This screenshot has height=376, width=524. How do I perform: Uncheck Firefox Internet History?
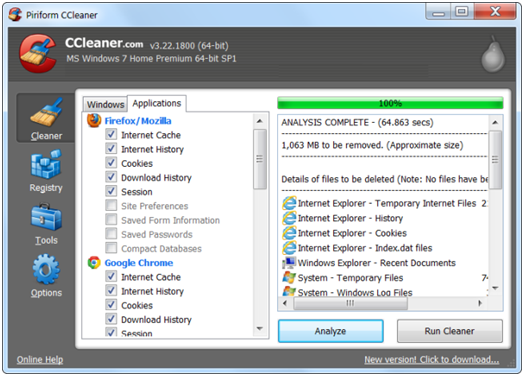(111, 149)
